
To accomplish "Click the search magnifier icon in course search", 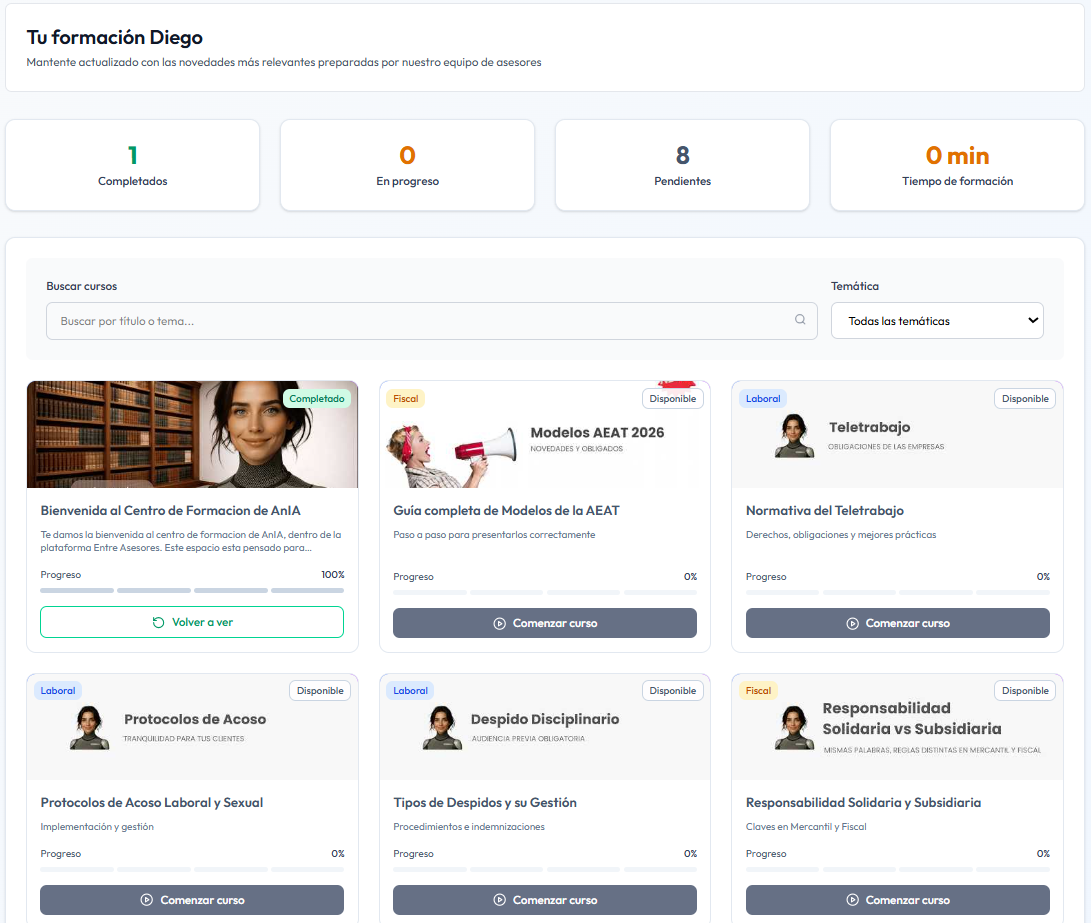I will pos(800,321).
